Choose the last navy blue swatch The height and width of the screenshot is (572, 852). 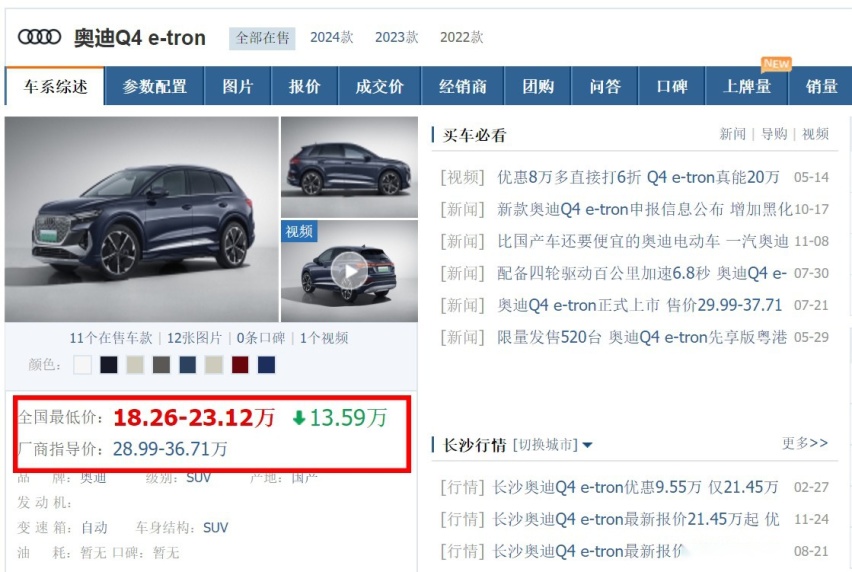266,364
